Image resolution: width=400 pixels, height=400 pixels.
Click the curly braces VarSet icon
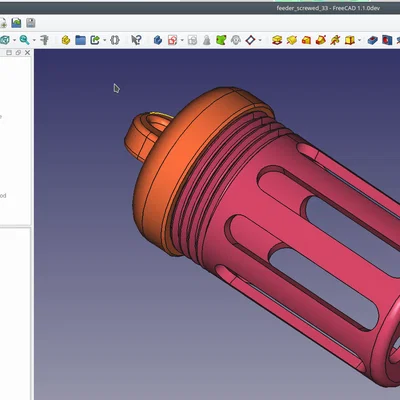[x=115, y=40]
